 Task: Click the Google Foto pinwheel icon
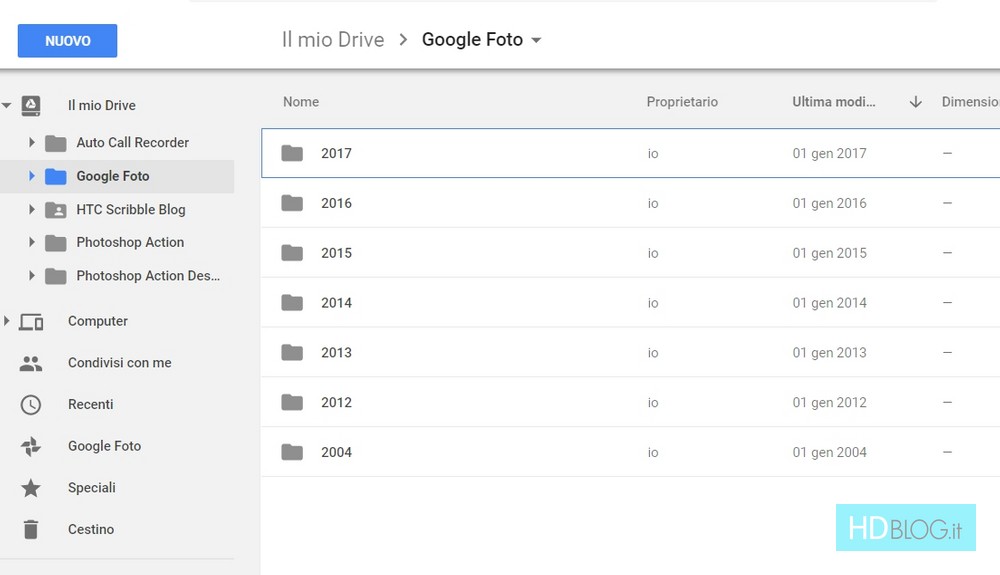[x=31, y=446]
